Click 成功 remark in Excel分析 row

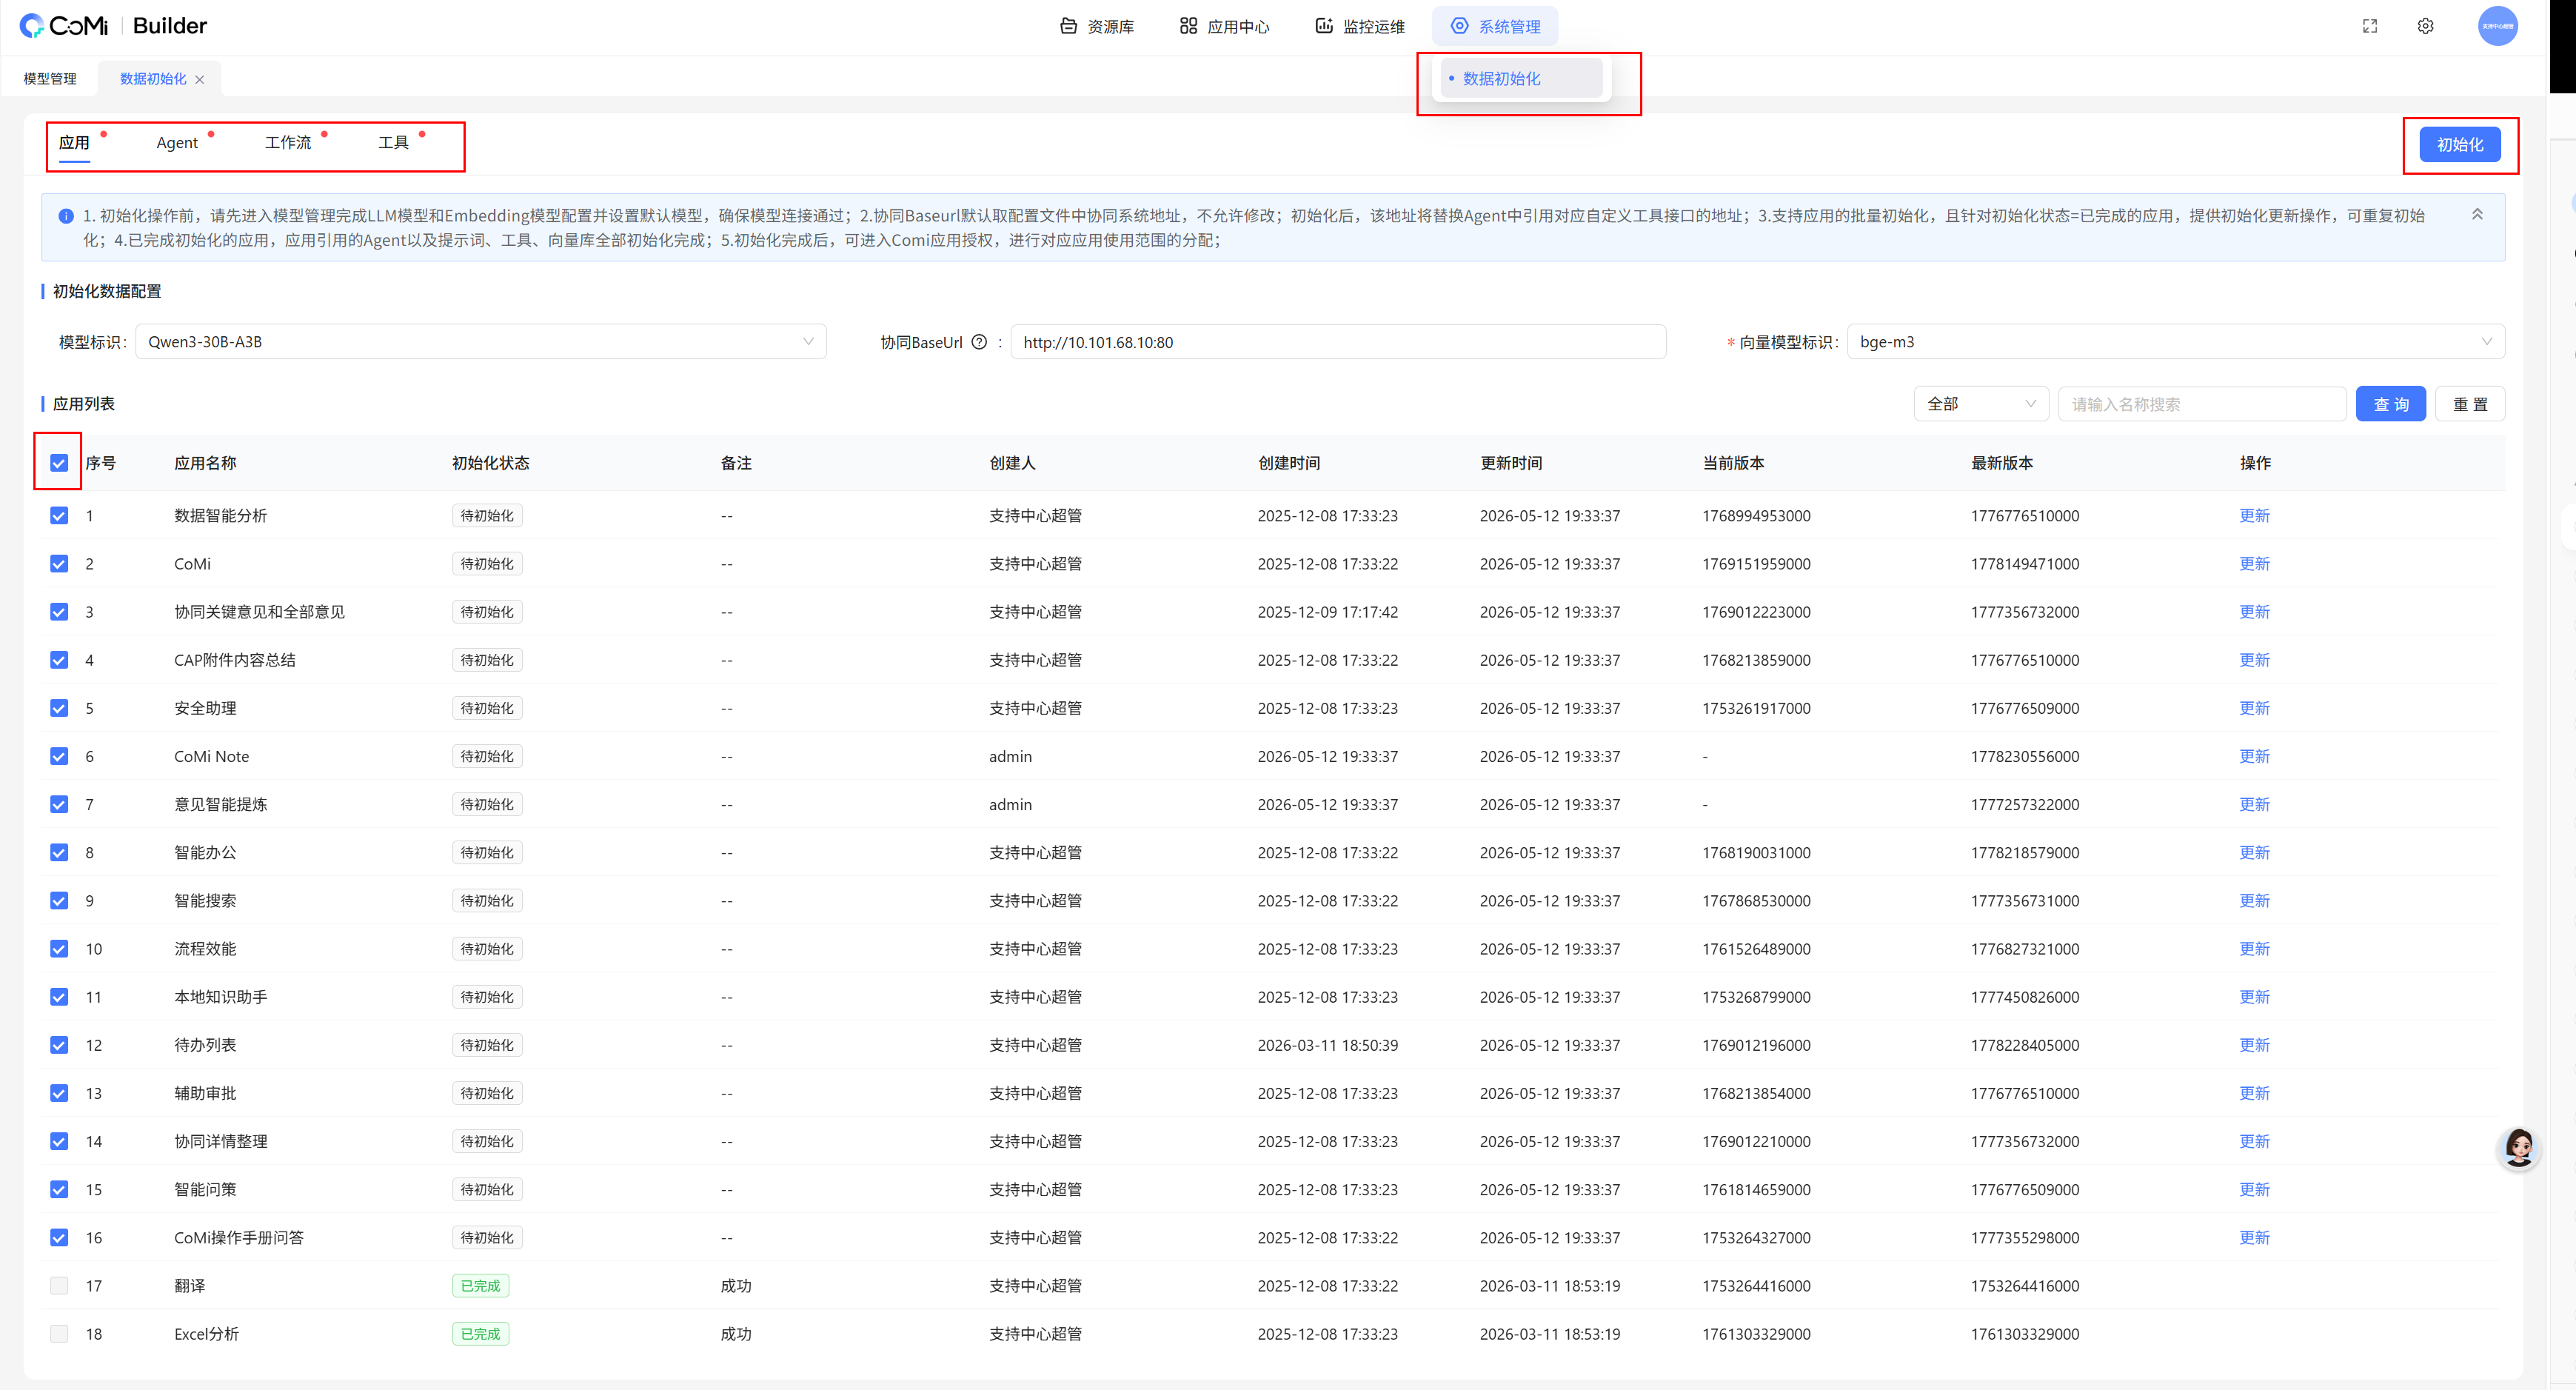coord(736,1334)
